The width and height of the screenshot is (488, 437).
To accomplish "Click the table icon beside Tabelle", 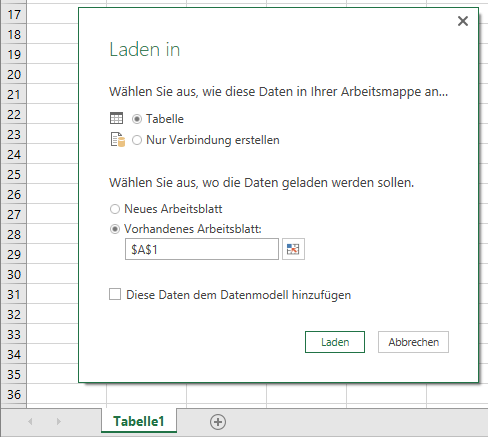I will coord(116,118).
